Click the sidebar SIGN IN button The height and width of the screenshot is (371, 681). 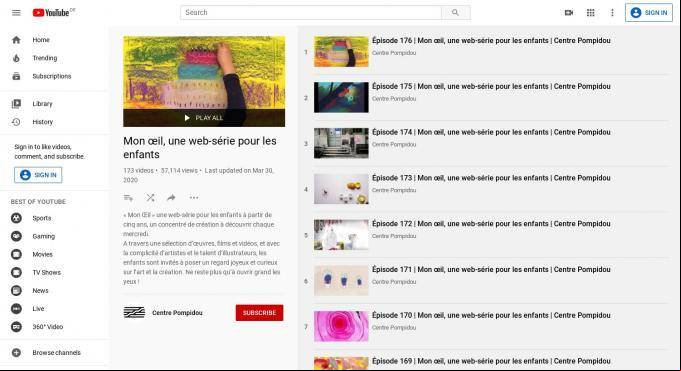pyautogui.click(x=38, y=175)
